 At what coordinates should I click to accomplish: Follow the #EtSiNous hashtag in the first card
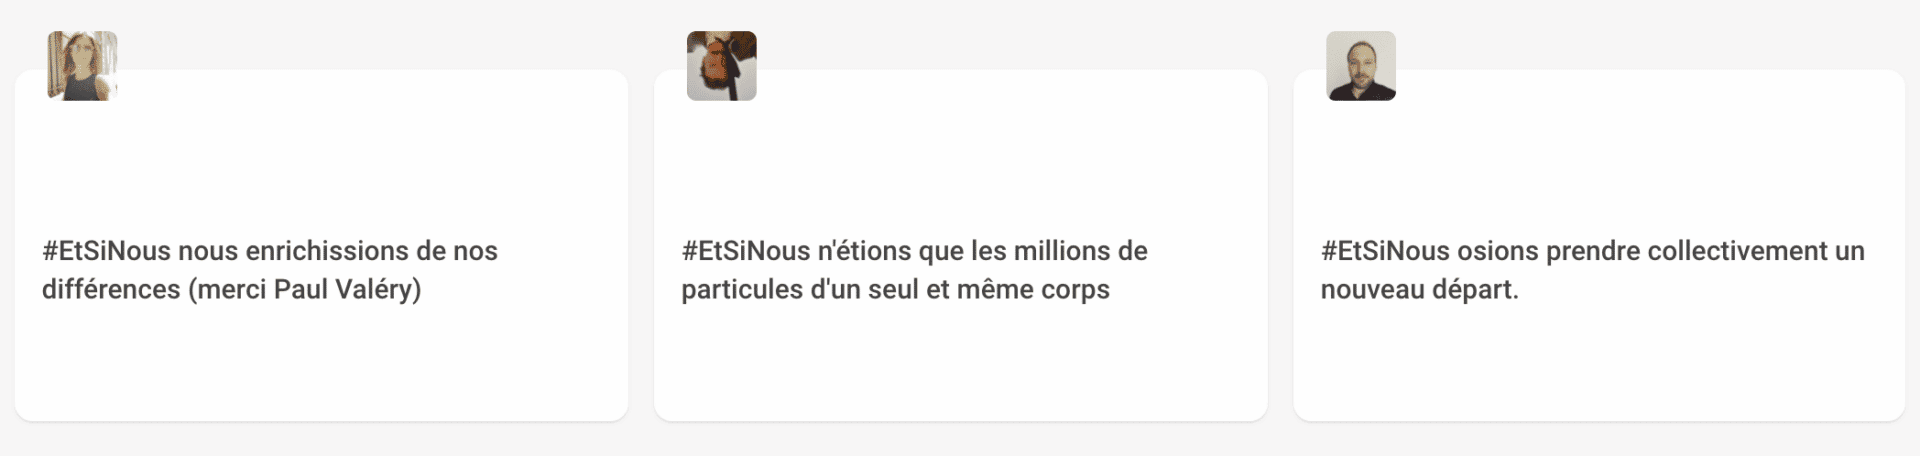(x=107, y=251)
